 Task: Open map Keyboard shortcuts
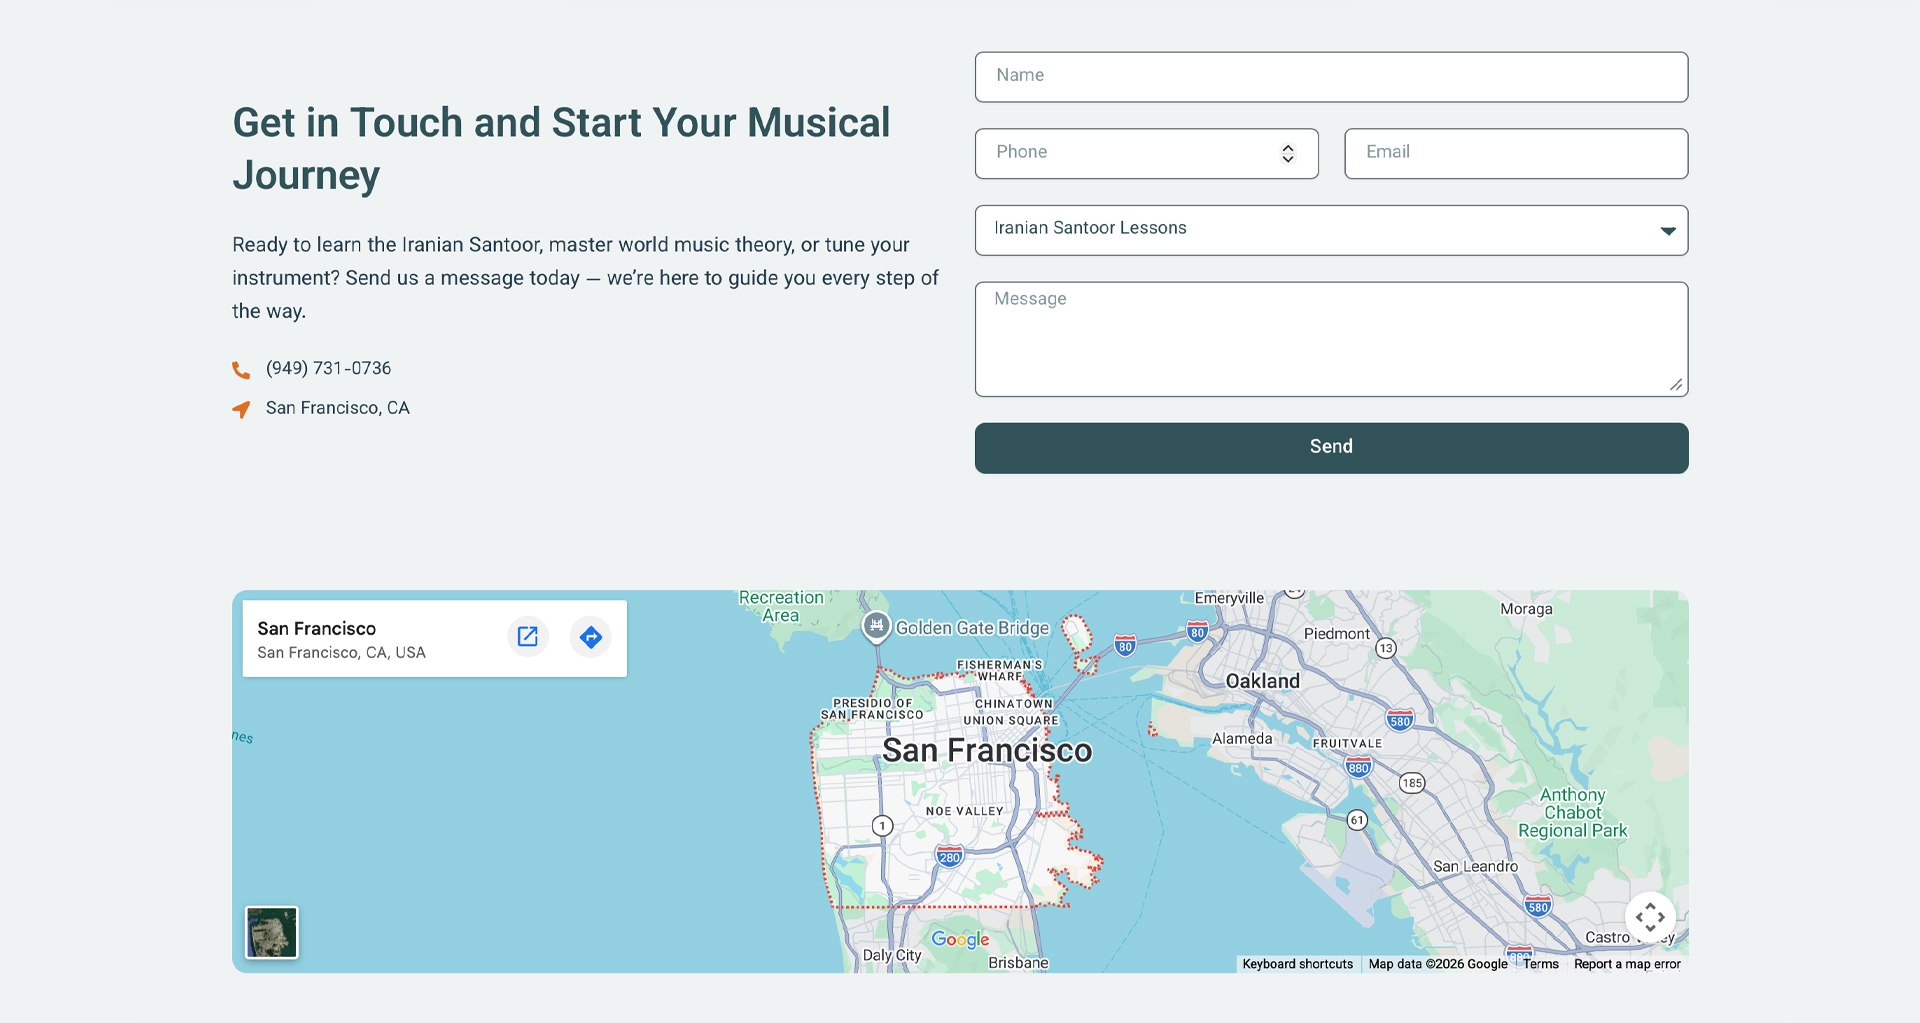[1297, 964]
